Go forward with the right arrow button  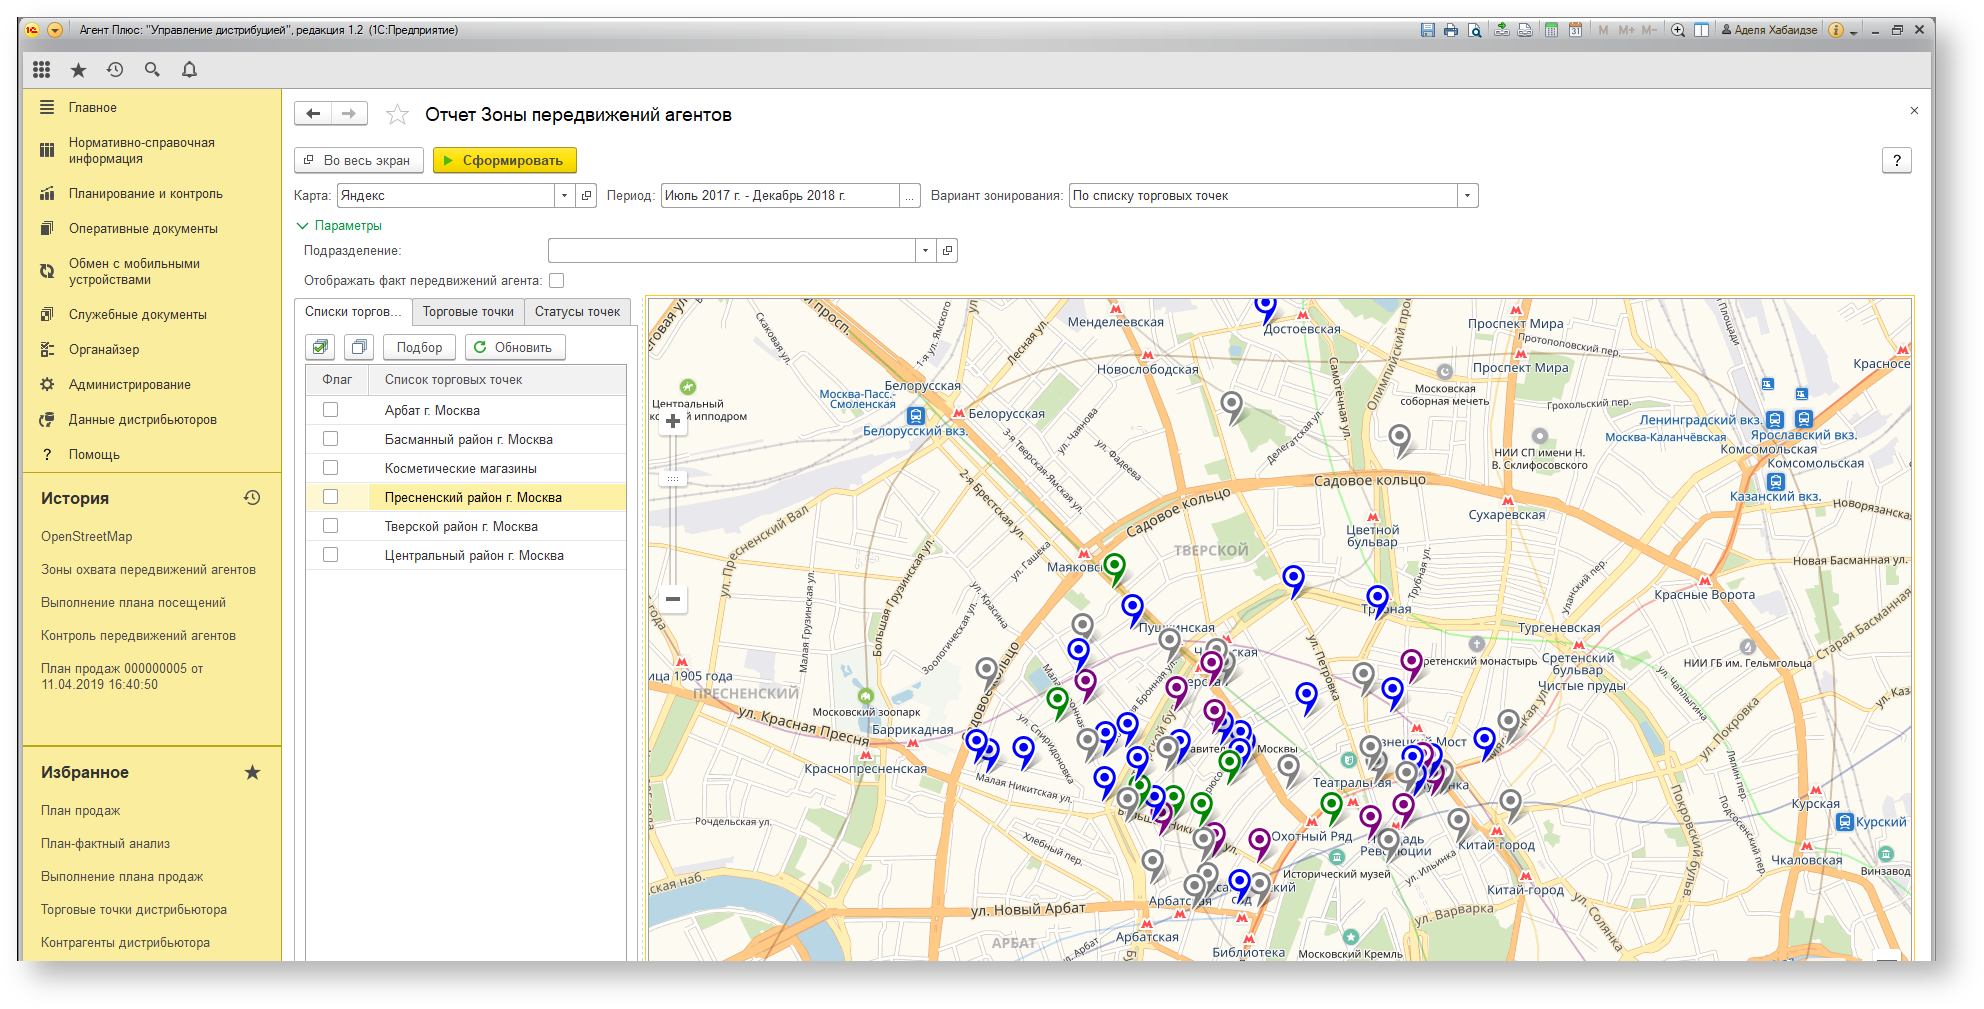[x=349, y=114]
